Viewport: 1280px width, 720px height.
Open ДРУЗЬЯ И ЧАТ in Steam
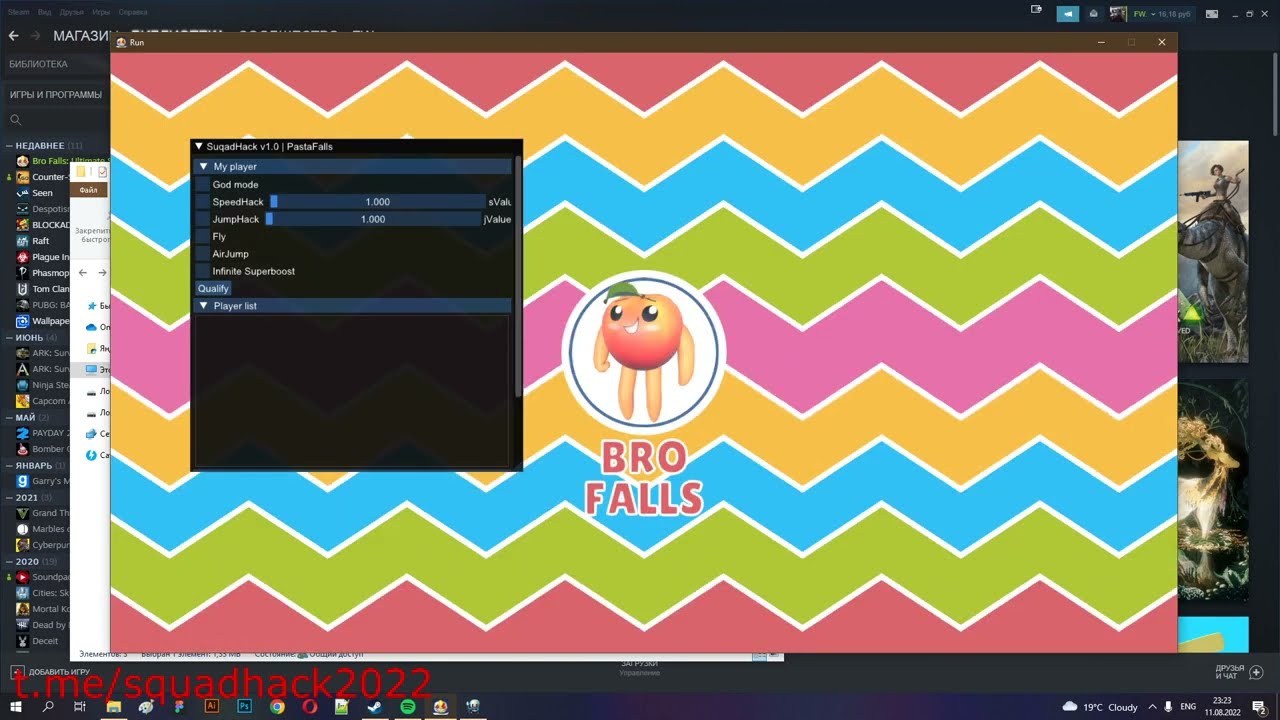tap(1239, 672)
